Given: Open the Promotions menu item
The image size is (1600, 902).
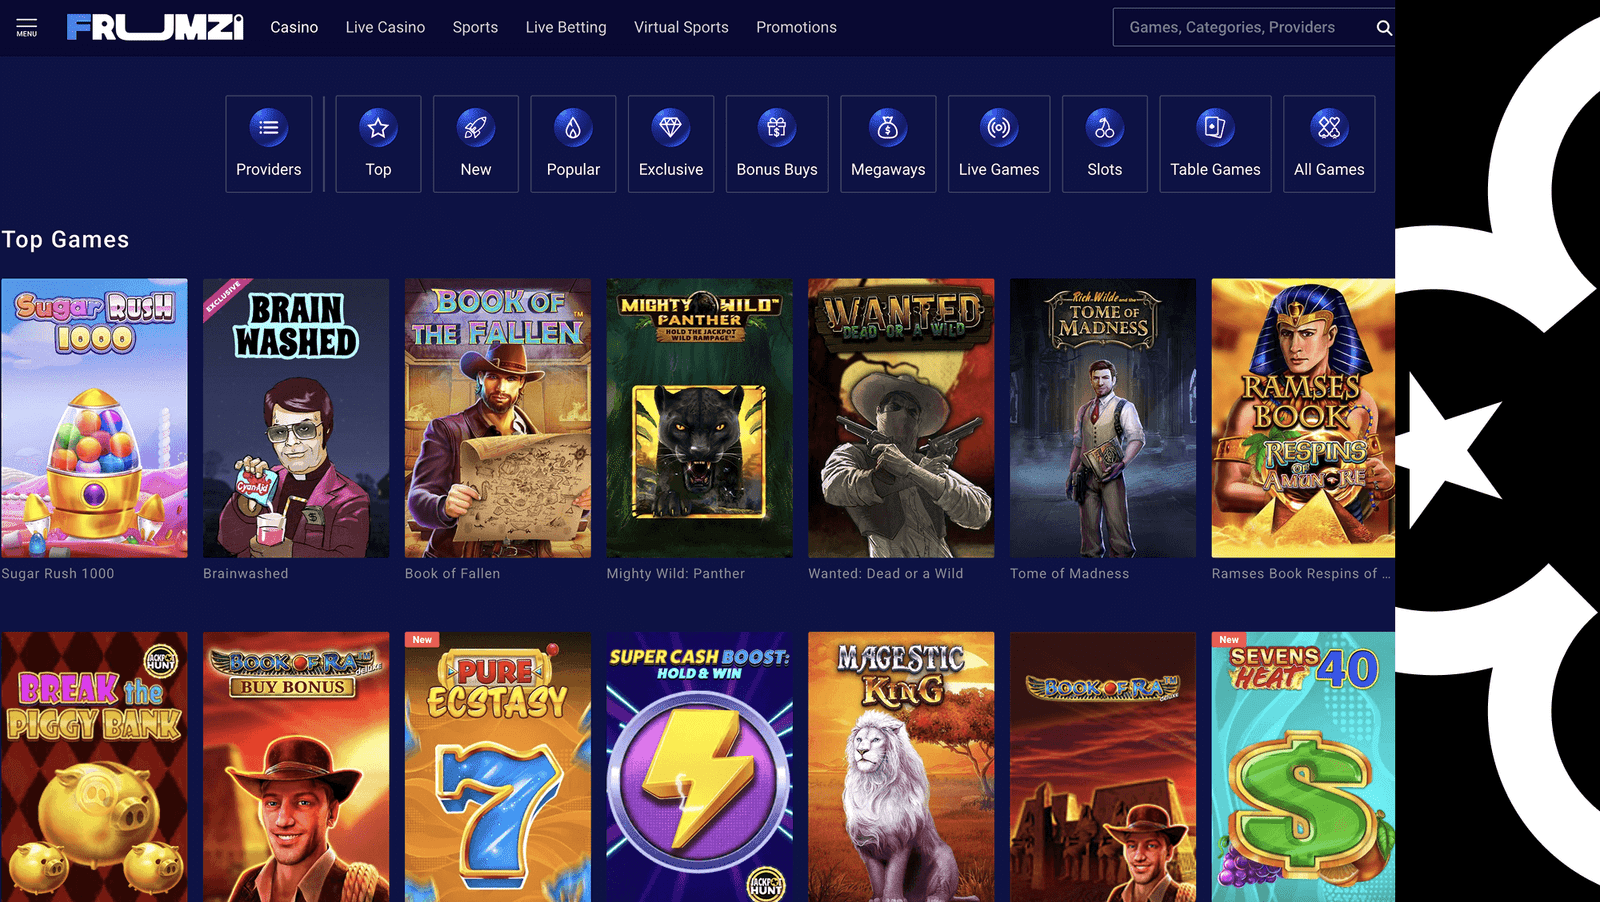Looking at the screenshot, I should 796,27.
